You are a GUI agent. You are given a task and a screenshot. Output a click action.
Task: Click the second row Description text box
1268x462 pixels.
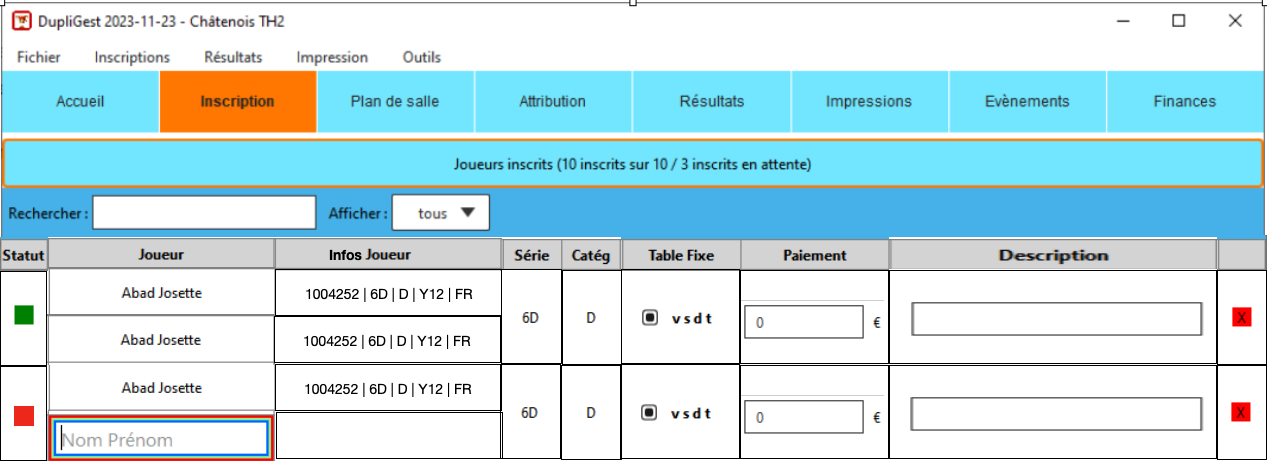[x=1056, y=414]
